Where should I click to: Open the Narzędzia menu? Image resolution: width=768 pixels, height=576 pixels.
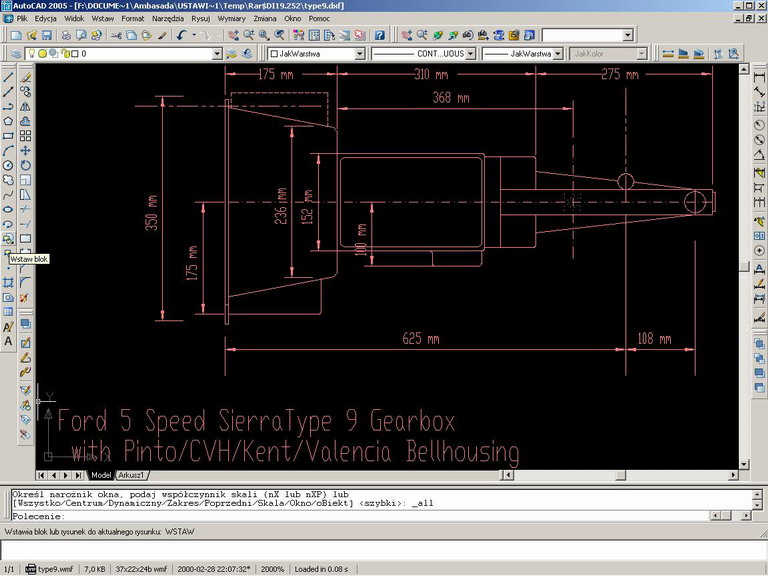point(168,19)
